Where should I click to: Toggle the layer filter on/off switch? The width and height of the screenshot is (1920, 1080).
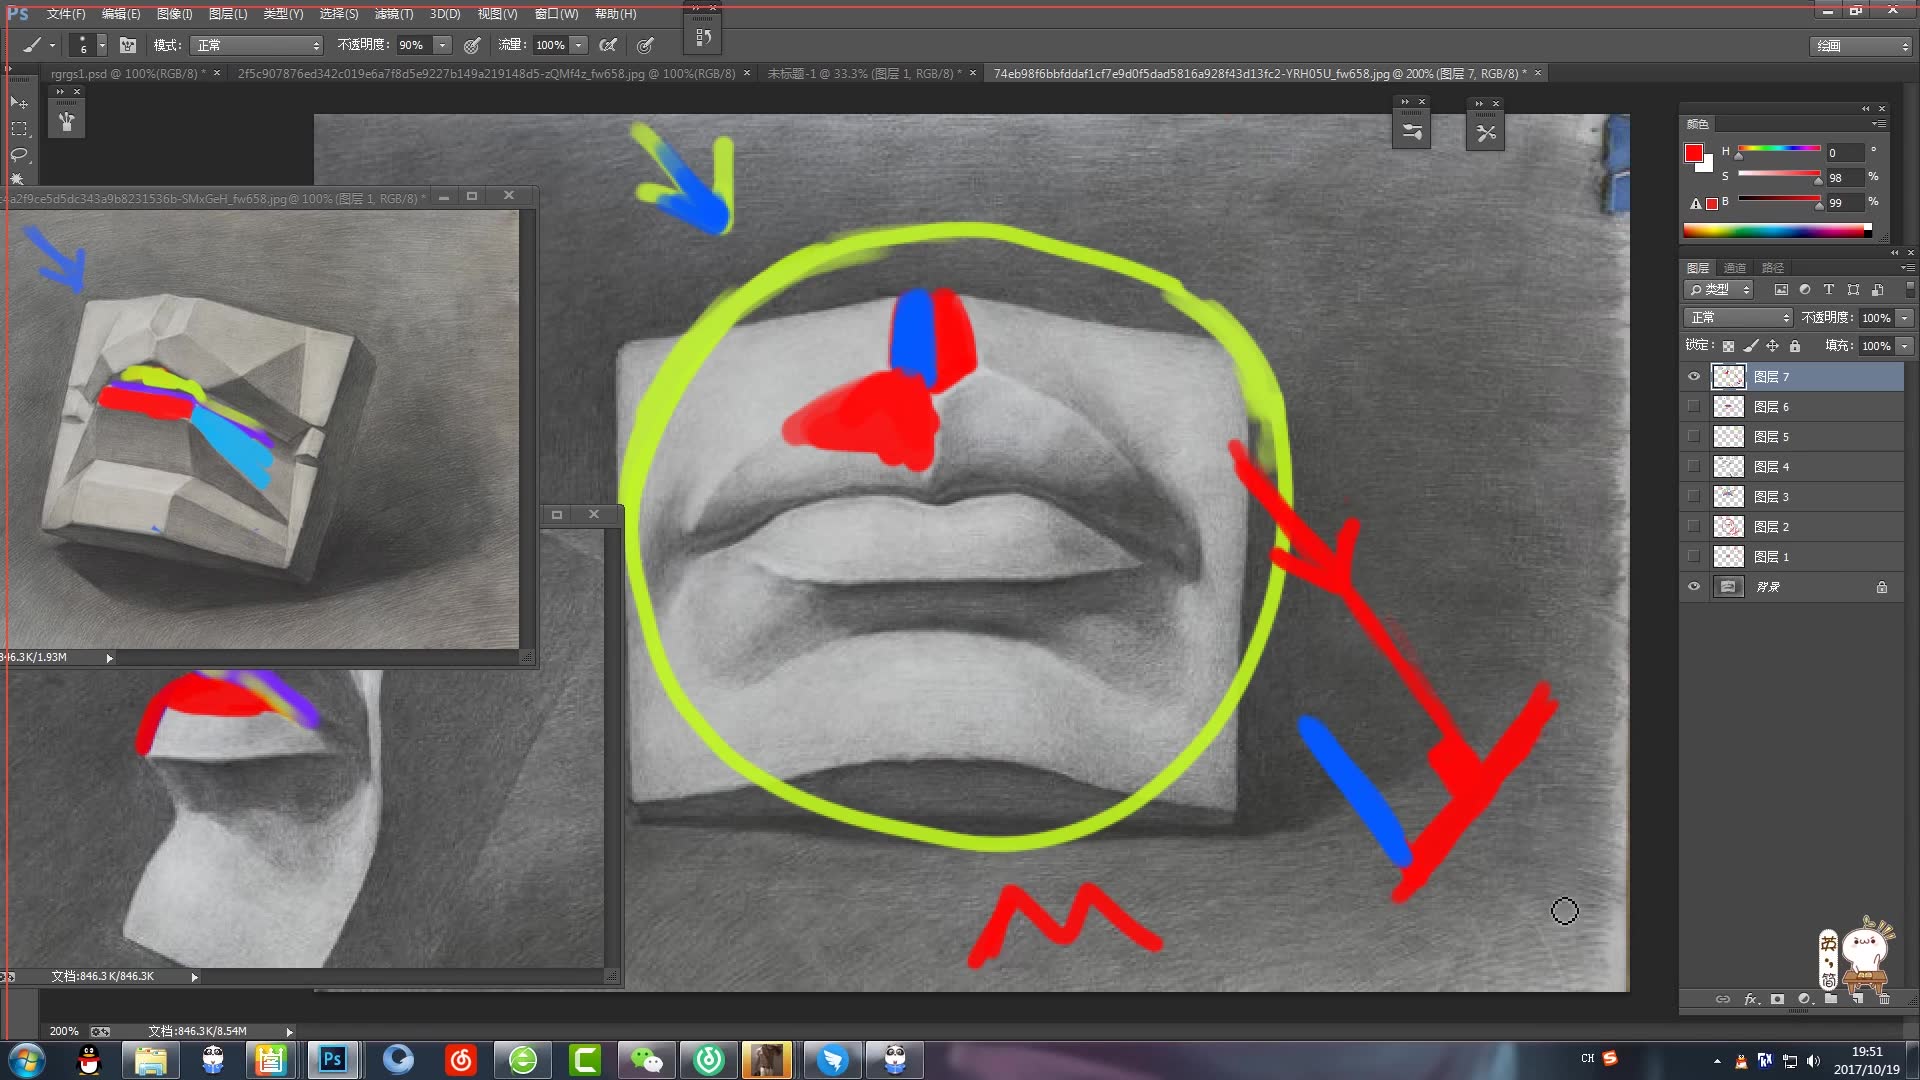click(x=1909, y=290)
